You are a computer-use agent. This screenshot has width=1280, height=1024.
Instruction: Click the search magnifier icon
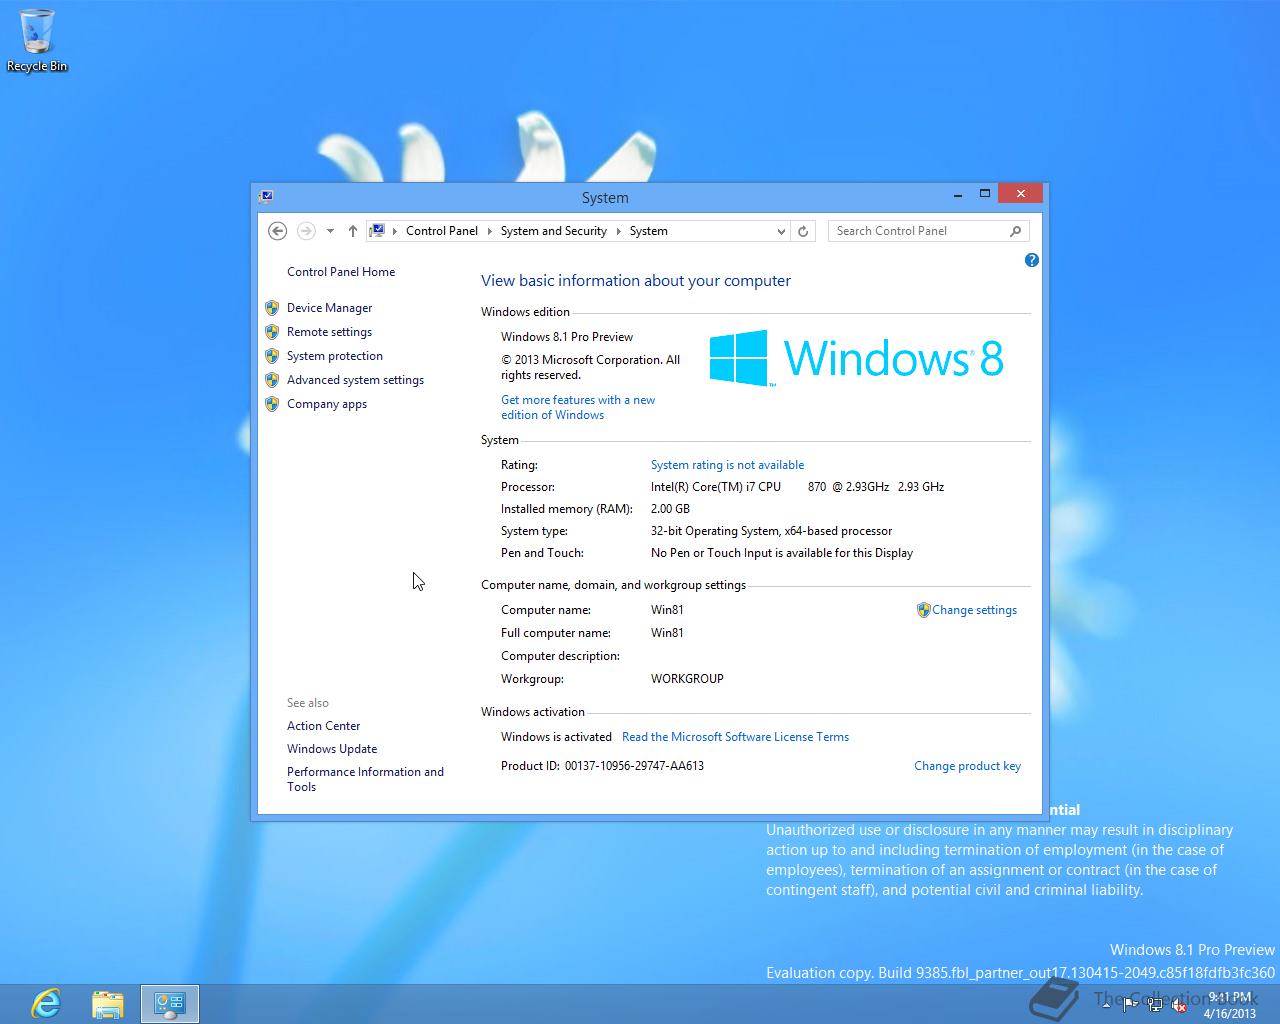[1015, 231]
